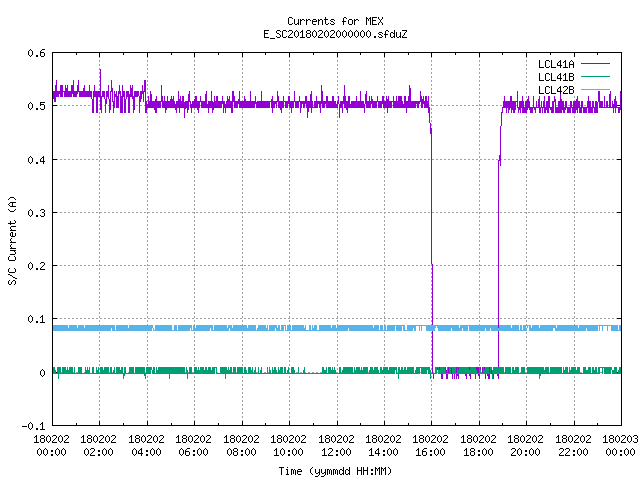Click the 0.4 y-axis tick label
Image resolution: width=640 pixels, height=480 pixels.
point(36,160)
